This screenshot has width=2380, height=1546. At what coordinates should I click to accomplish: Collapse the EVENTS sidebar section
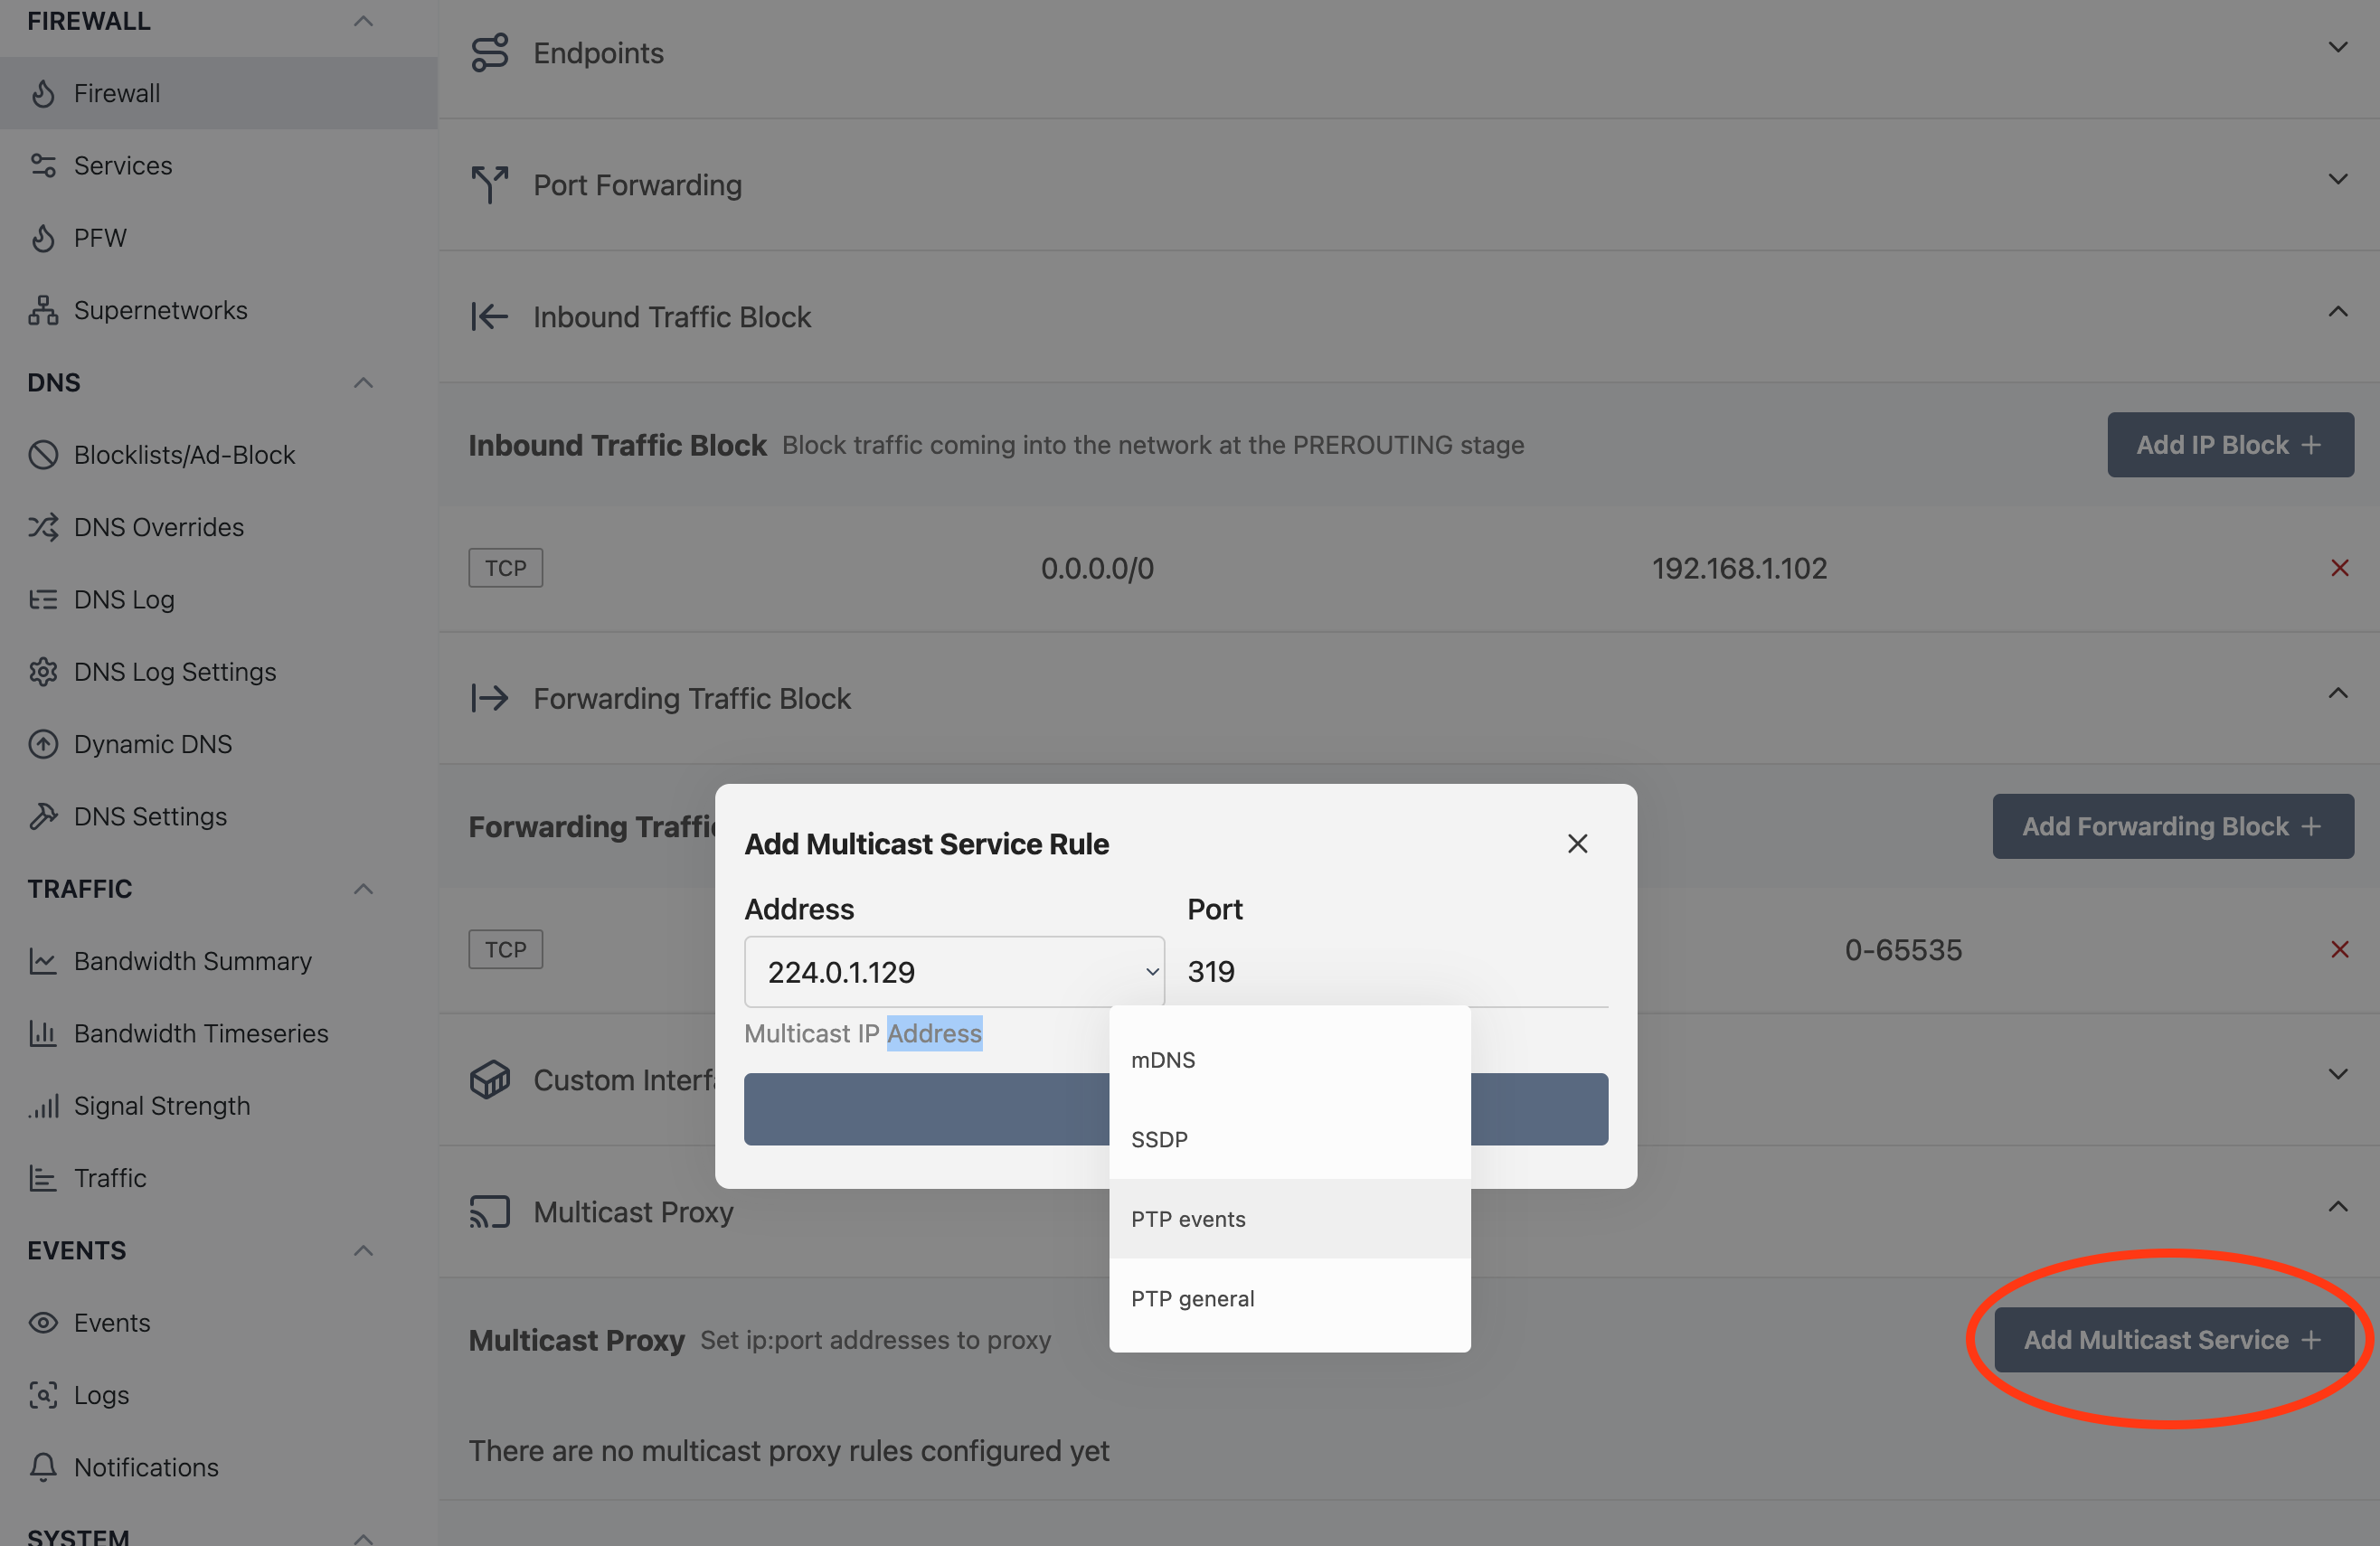364,1251
